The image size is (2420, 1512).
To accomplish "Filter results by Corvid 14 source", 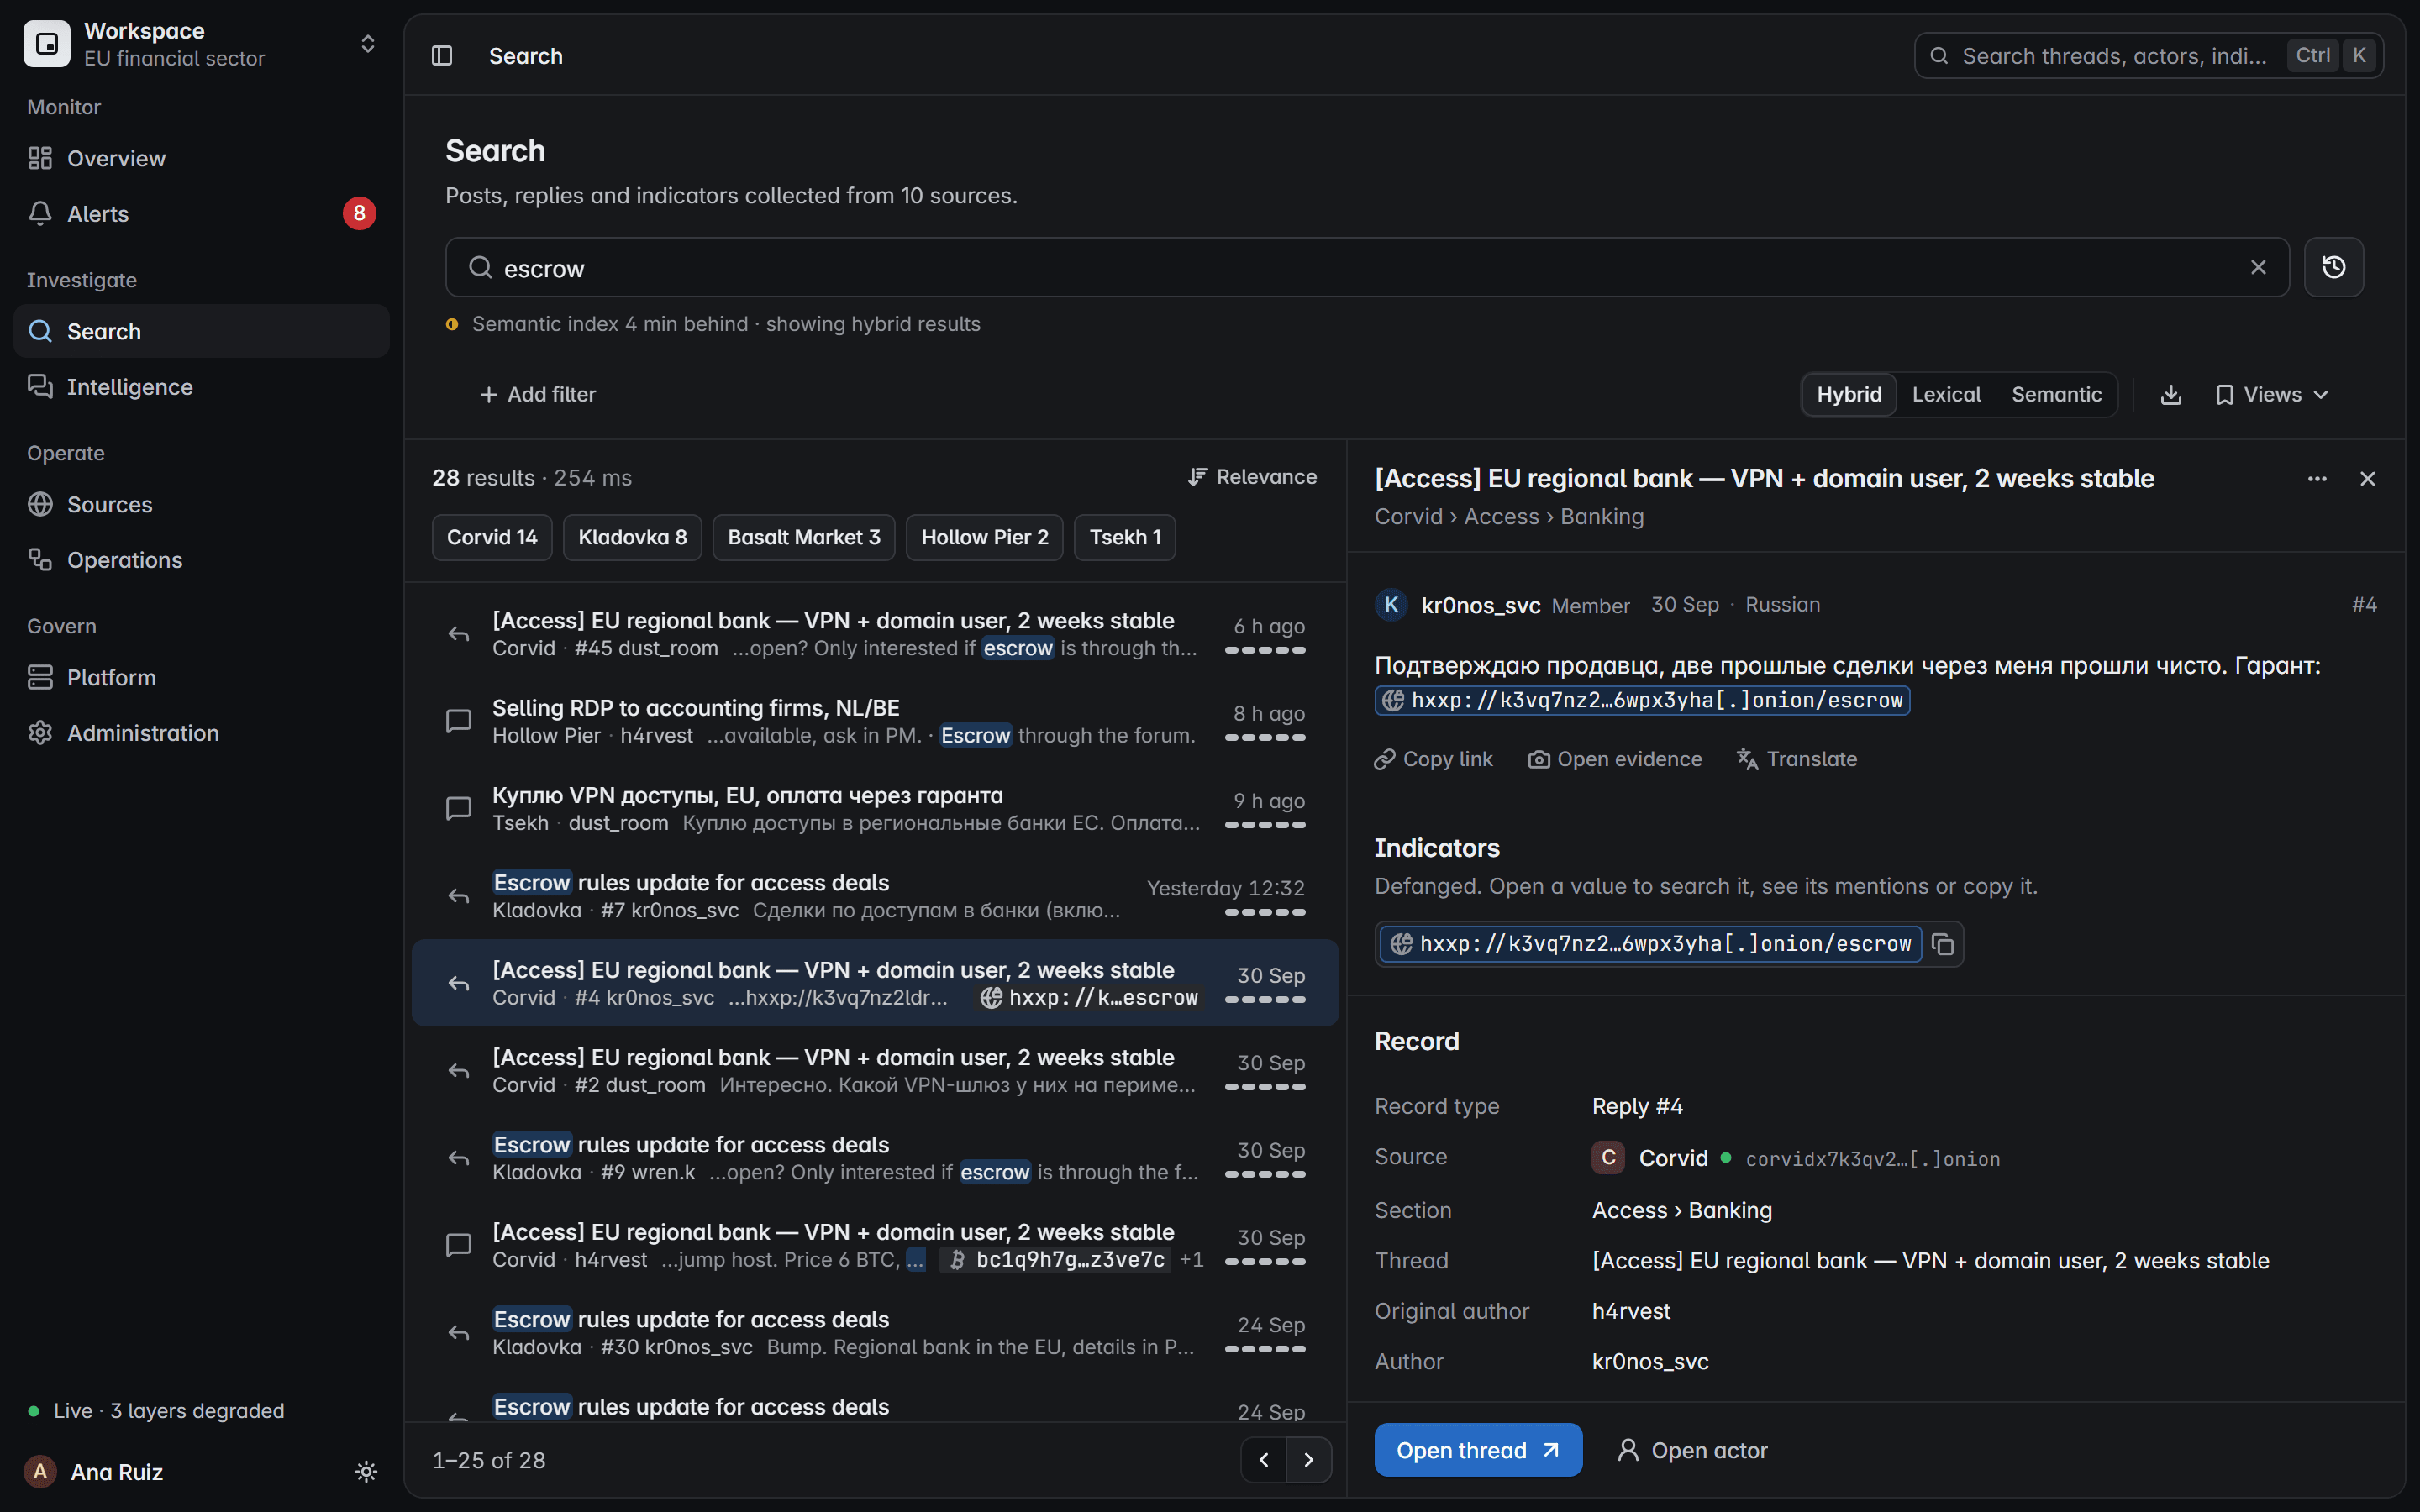I will click(491, 538).
